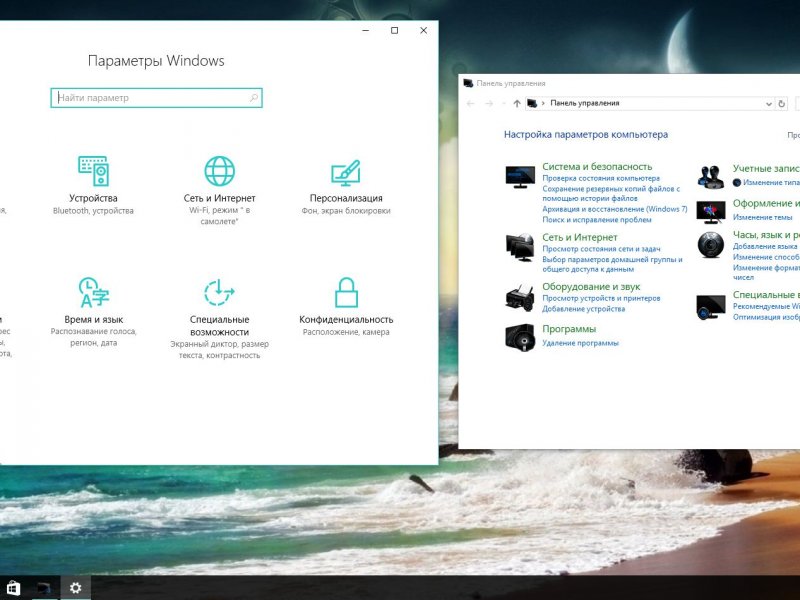Open the Конфиденциальность padlock tile icon
This screenshot has height=600, width=800.
tap(346, 292)
